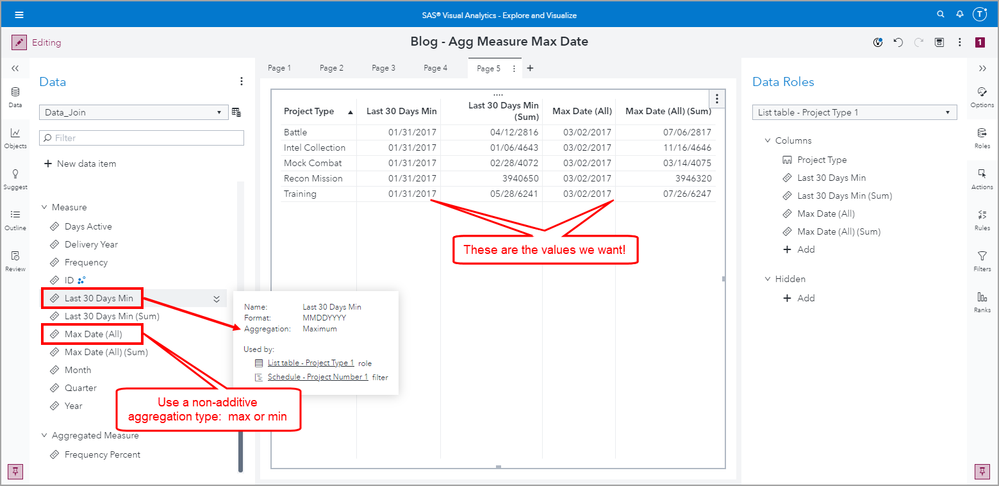
Task: Open the Roles pane icon
Action: click(982, 138)
